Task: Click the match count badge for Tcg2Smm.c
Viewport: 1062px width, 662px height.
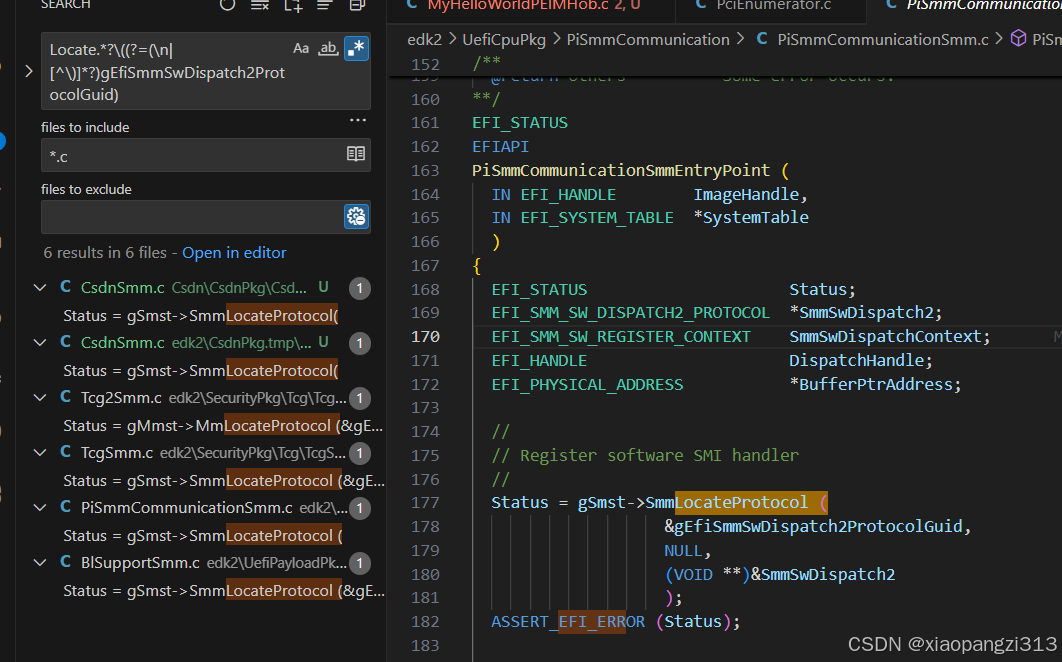Action: coord(360,398)
